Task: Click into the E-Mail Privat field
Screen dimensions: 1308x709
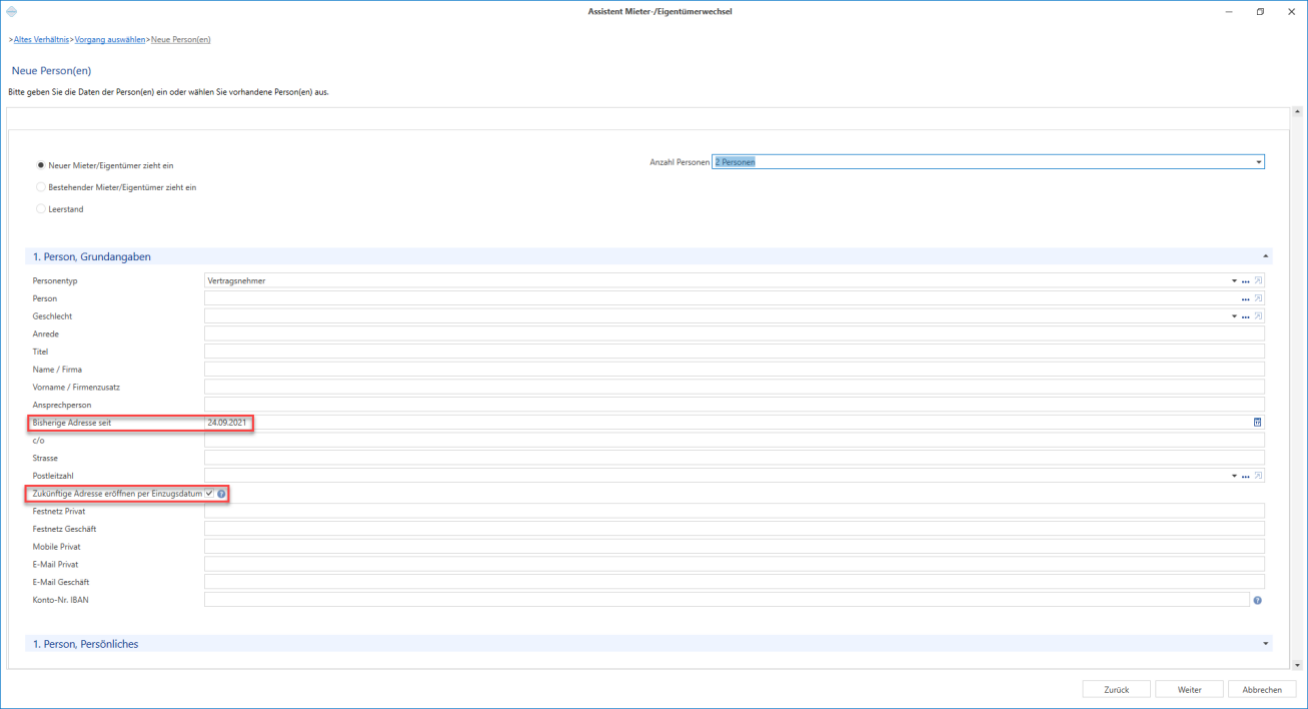Action: [x=734, y=564]
